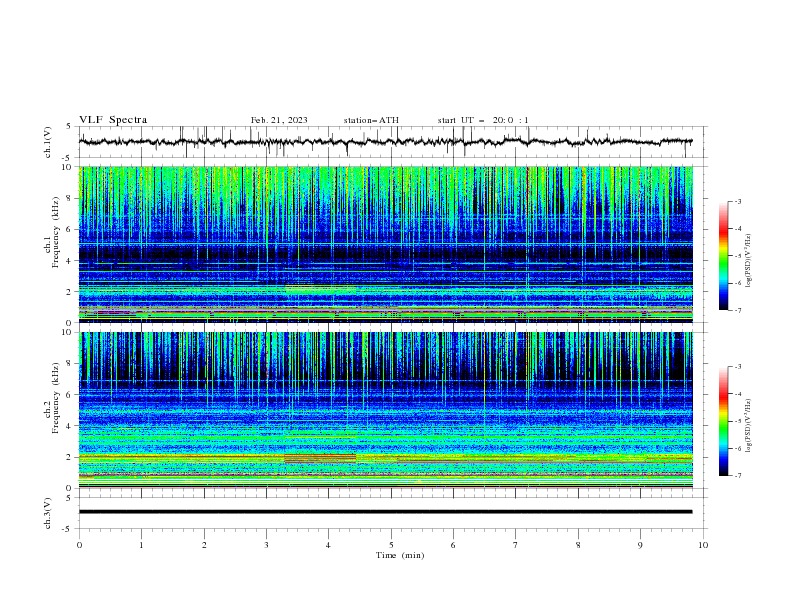Click the ch.1 voltage waveform trace
Screen dimensions: 792x612
[x=385, y=142]
